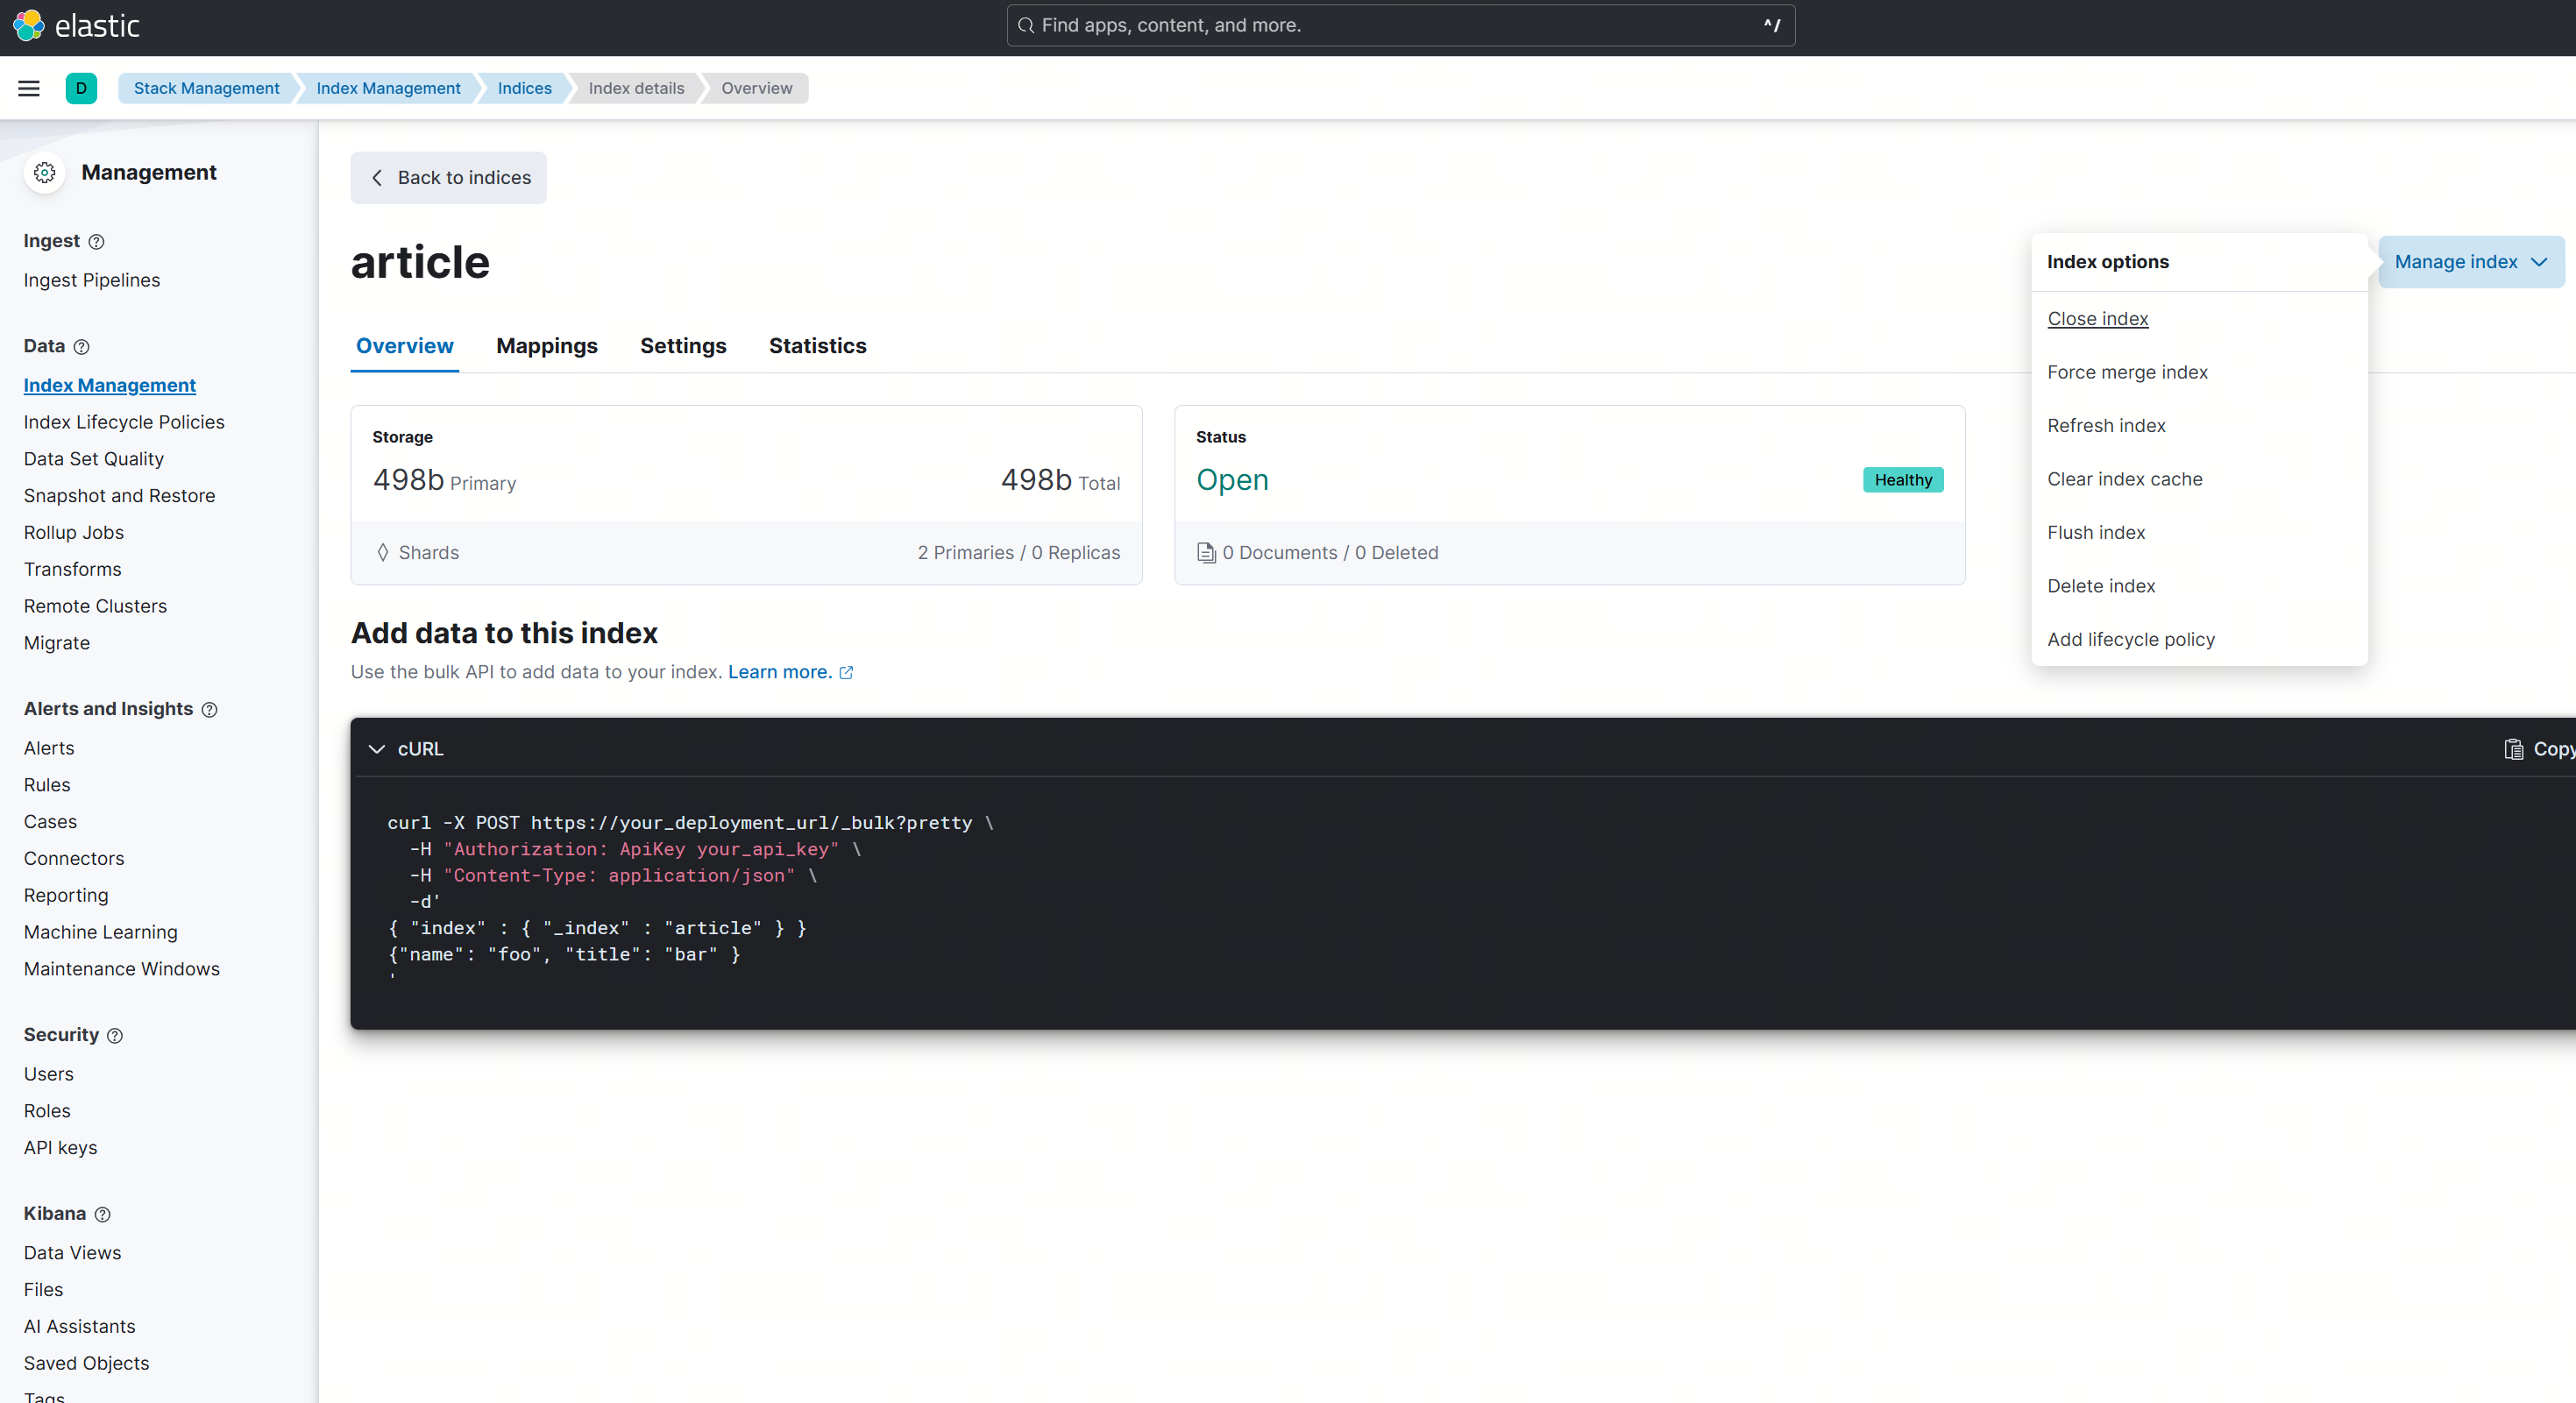Image resolution: width=2576 pixels, height=1403 pixels.
Task: Open Migrate page
Action: tap(57, 644)
